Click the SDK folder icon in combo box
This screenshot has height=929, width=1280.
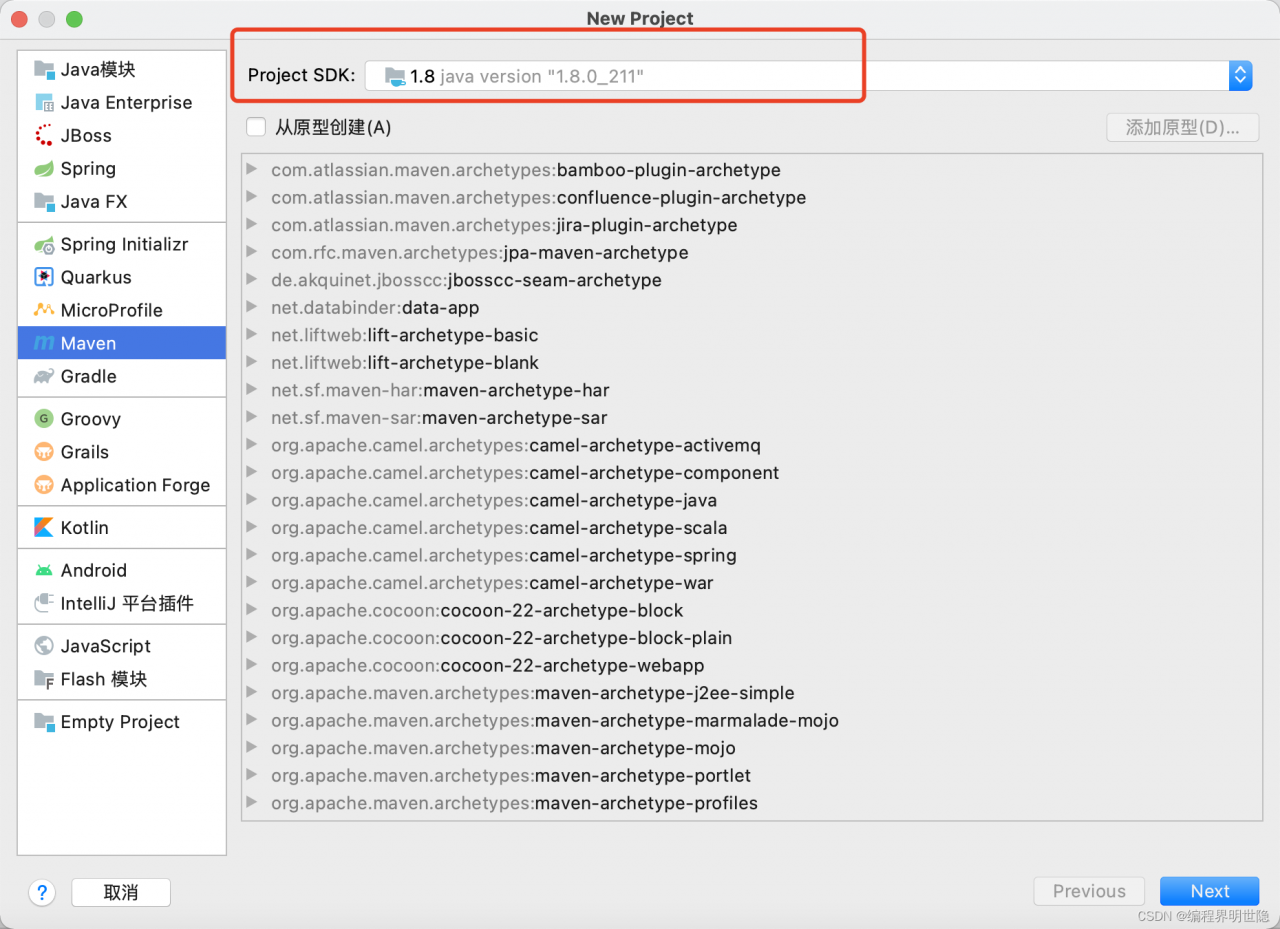click(x=396, y=76)
